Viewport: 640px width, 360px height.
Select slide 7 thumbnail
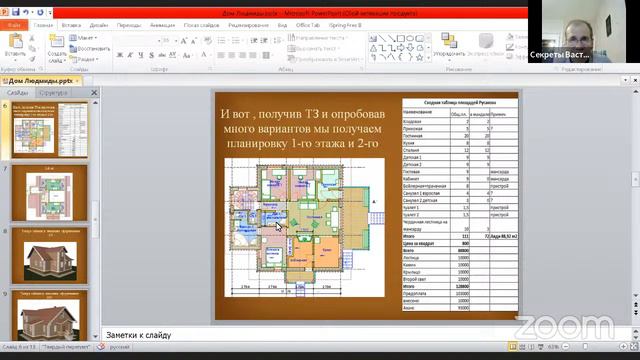(x=49, y=193)
